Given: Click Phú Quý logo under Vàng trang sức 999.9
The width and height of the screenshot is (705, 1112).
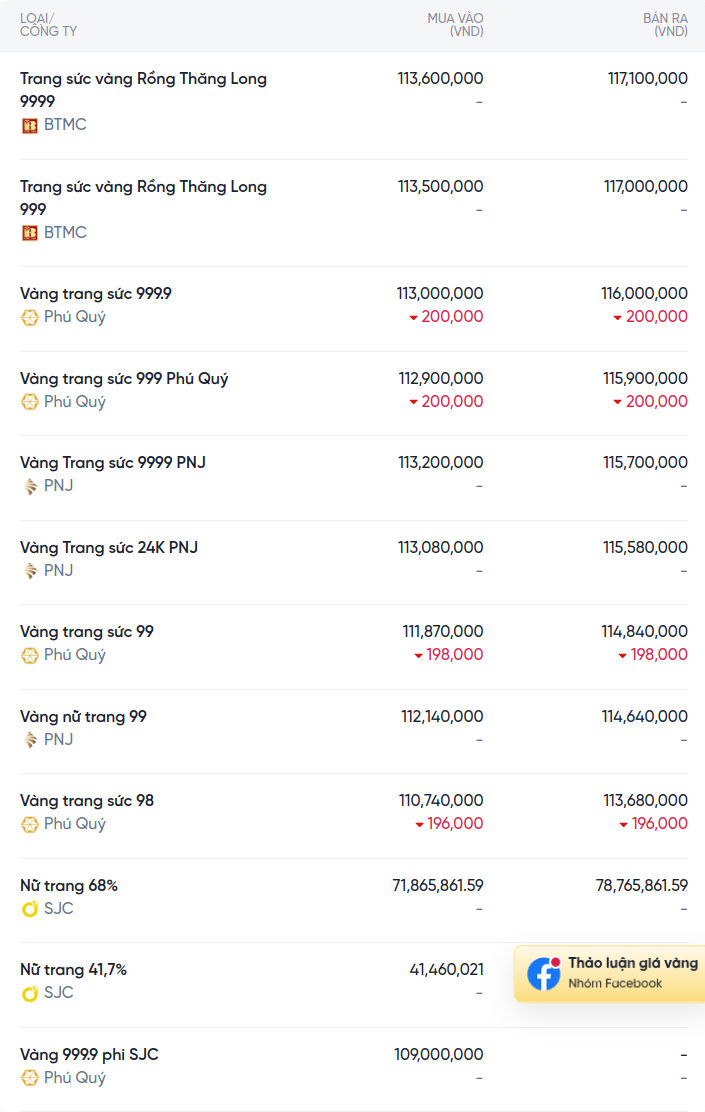Looking at the screenshot, I should (30, 318).
